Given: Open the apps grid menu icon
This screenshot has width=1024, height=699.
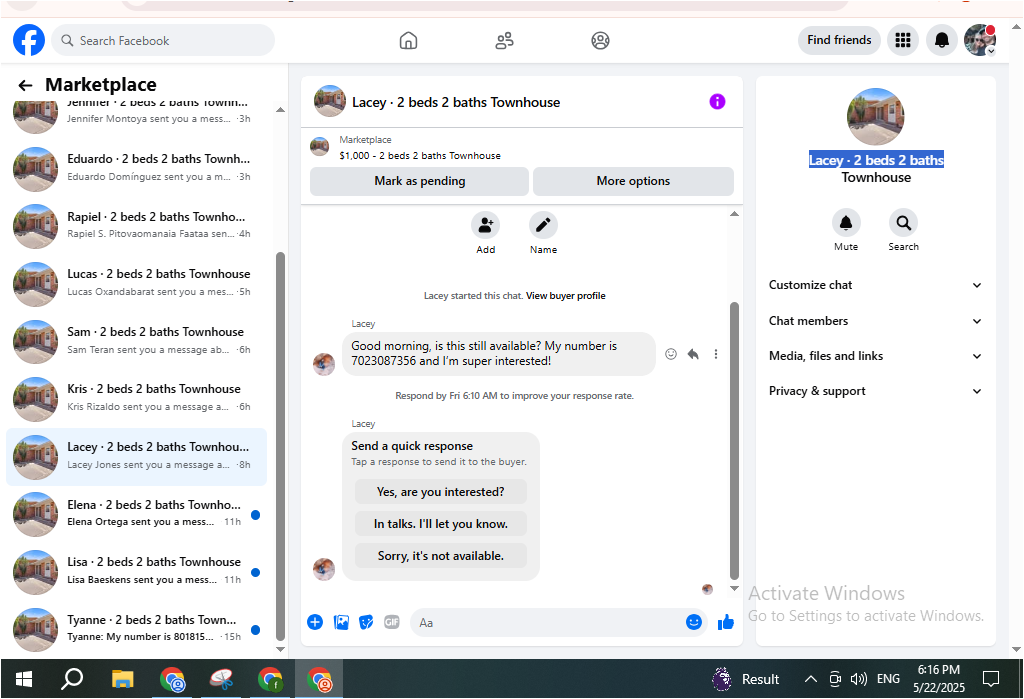Looking at the screenshot, I should tap(903, 41).
